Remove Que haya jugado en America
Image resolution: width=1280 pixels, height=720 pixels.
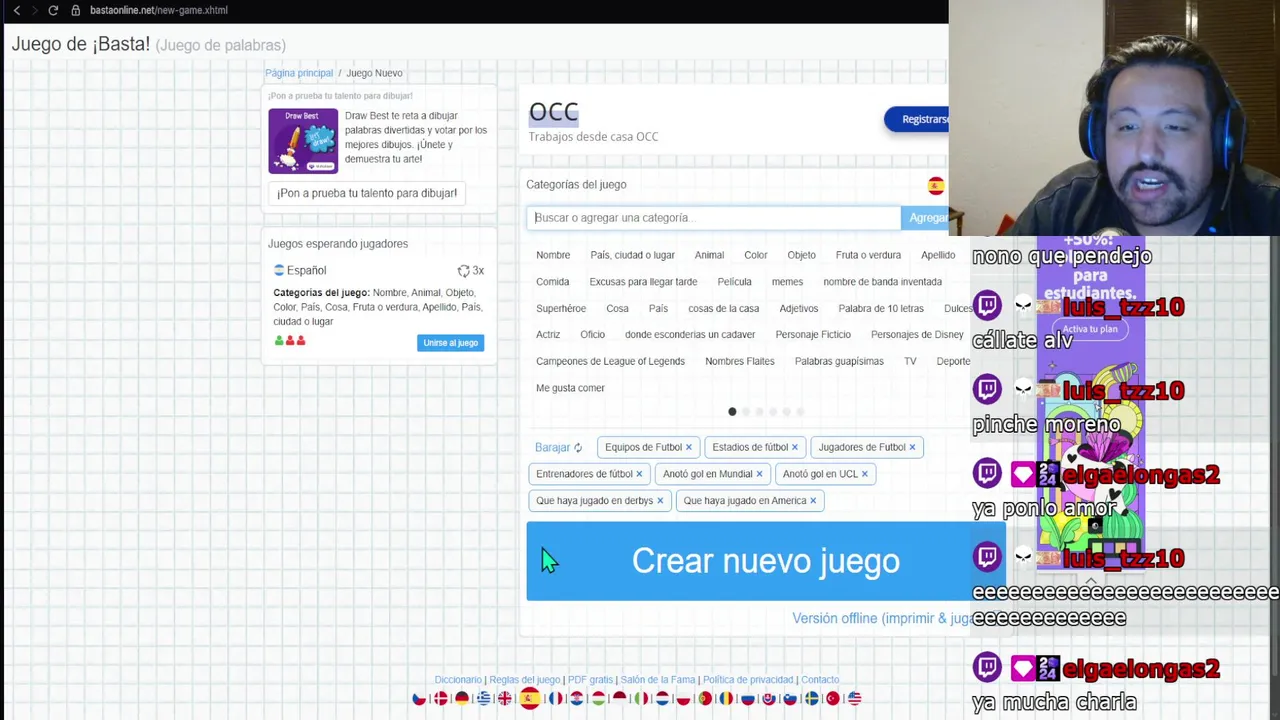click(x=813, y=501)
